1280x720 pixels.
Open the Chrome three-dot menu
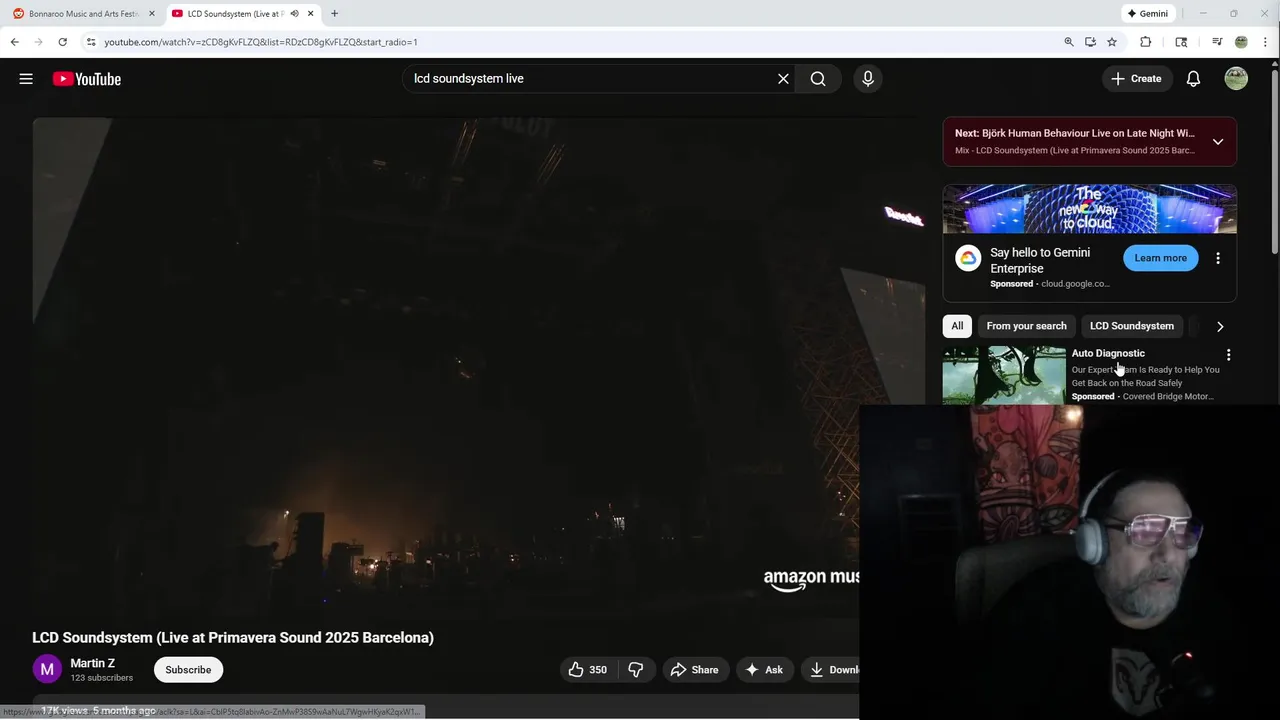(1266, 42)
